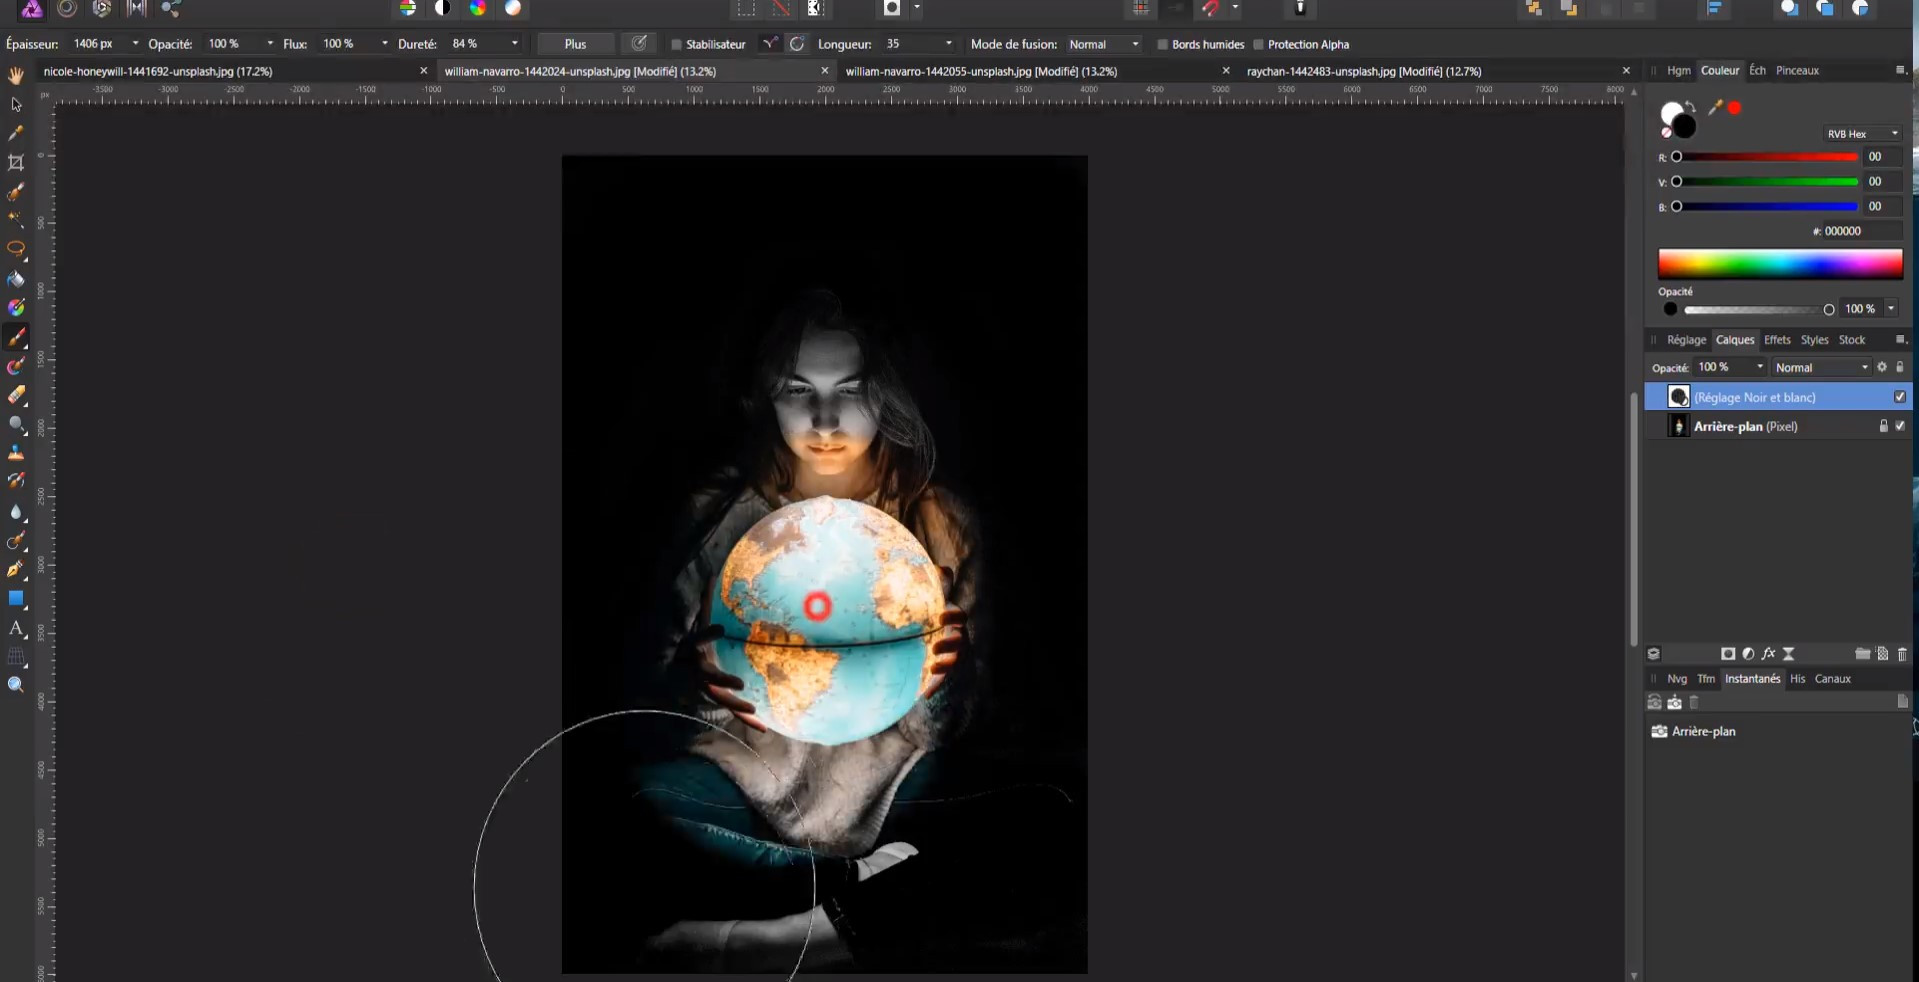Open the Canaux panel tab

tap(1833, 679)
